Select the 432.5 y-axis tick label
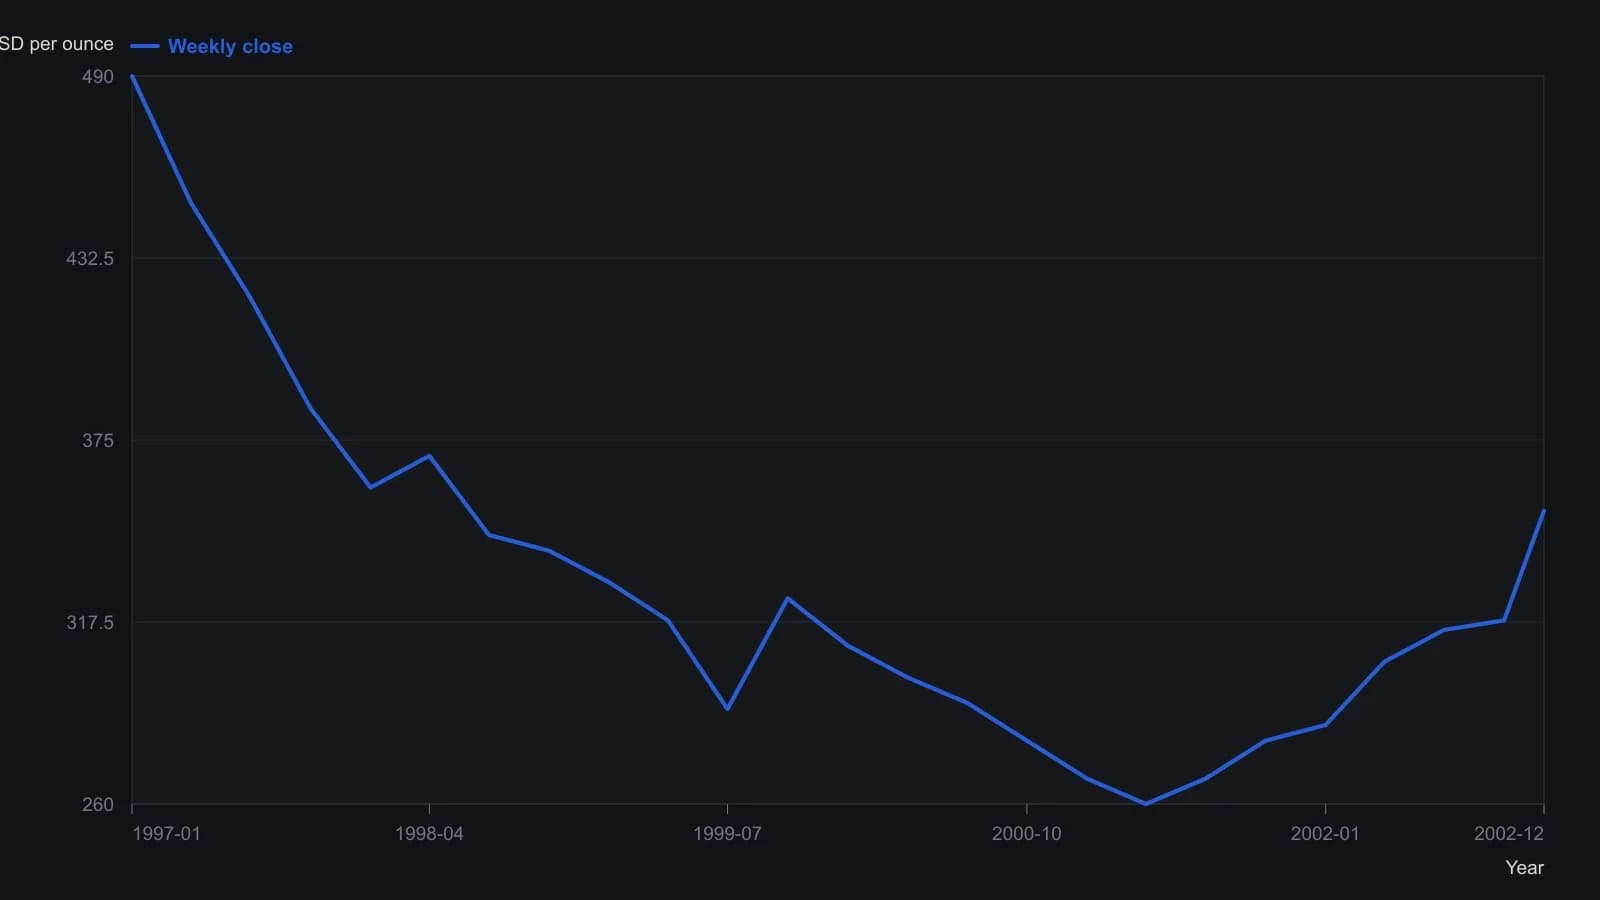The width and height of the screenshot is (1600, 900). coord(90,259)
